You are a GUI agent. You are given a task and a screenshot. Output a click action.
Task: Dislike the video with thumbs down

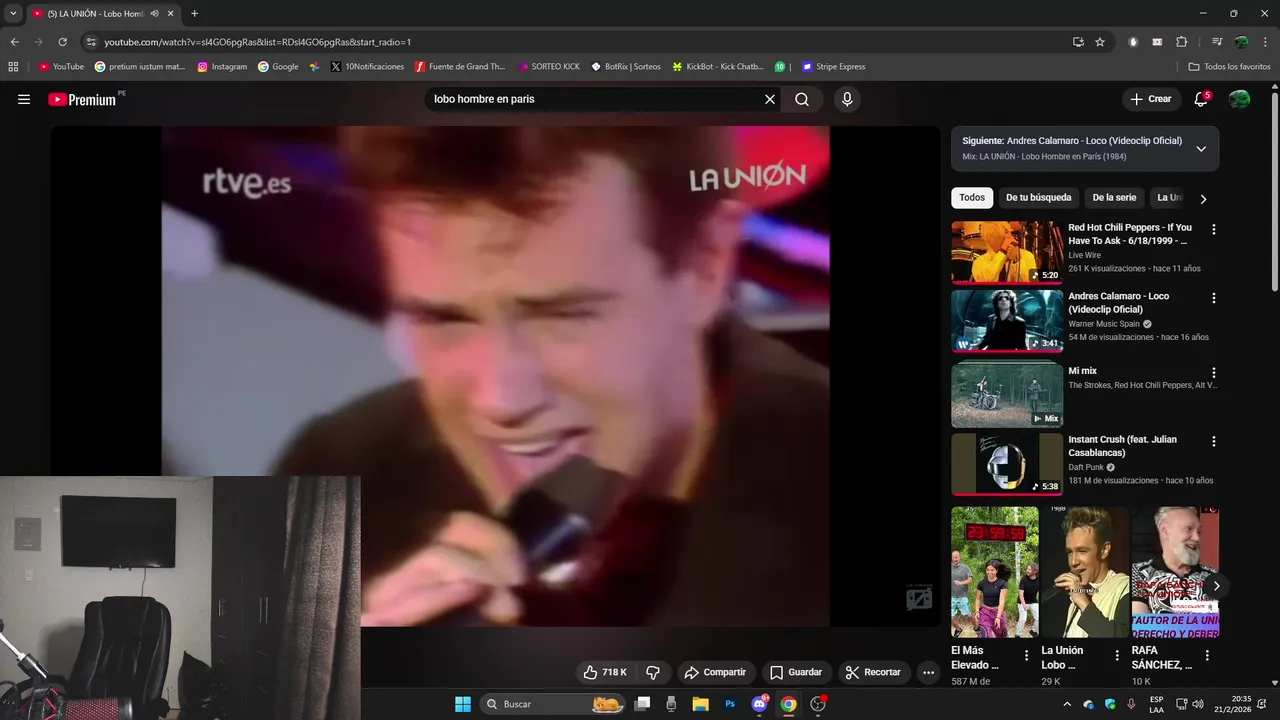tap(653, 672)
